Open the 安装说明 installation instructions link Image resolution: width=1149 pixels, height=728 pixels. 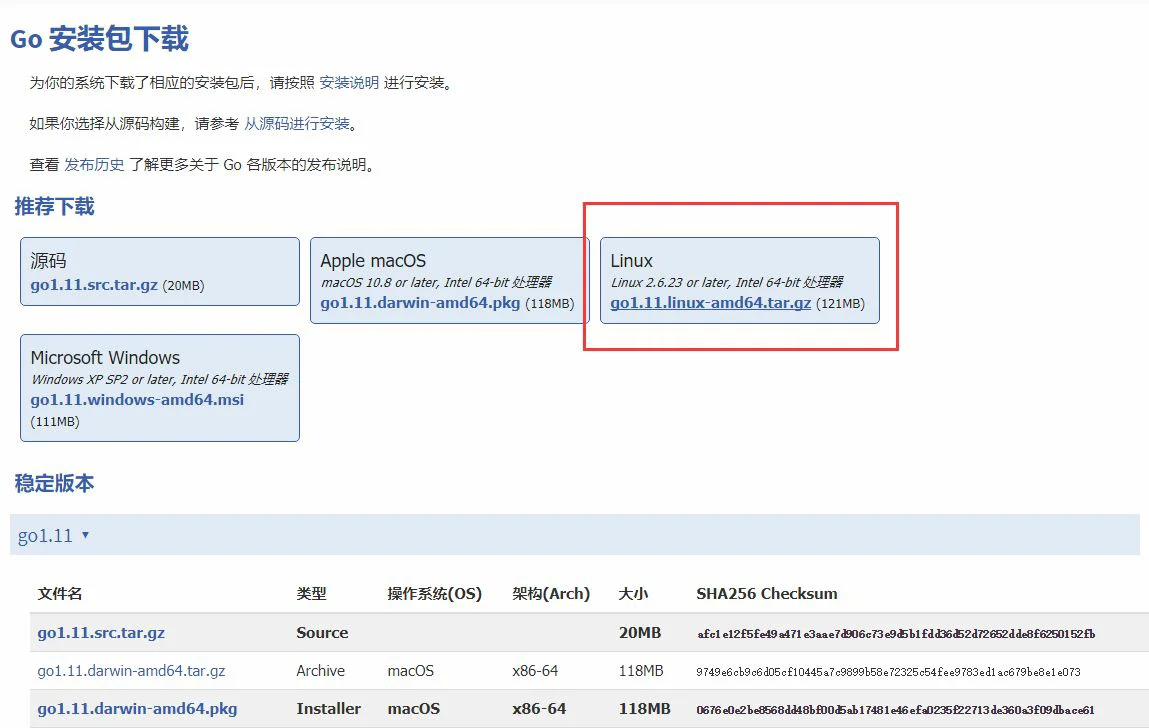click(349, 83)
